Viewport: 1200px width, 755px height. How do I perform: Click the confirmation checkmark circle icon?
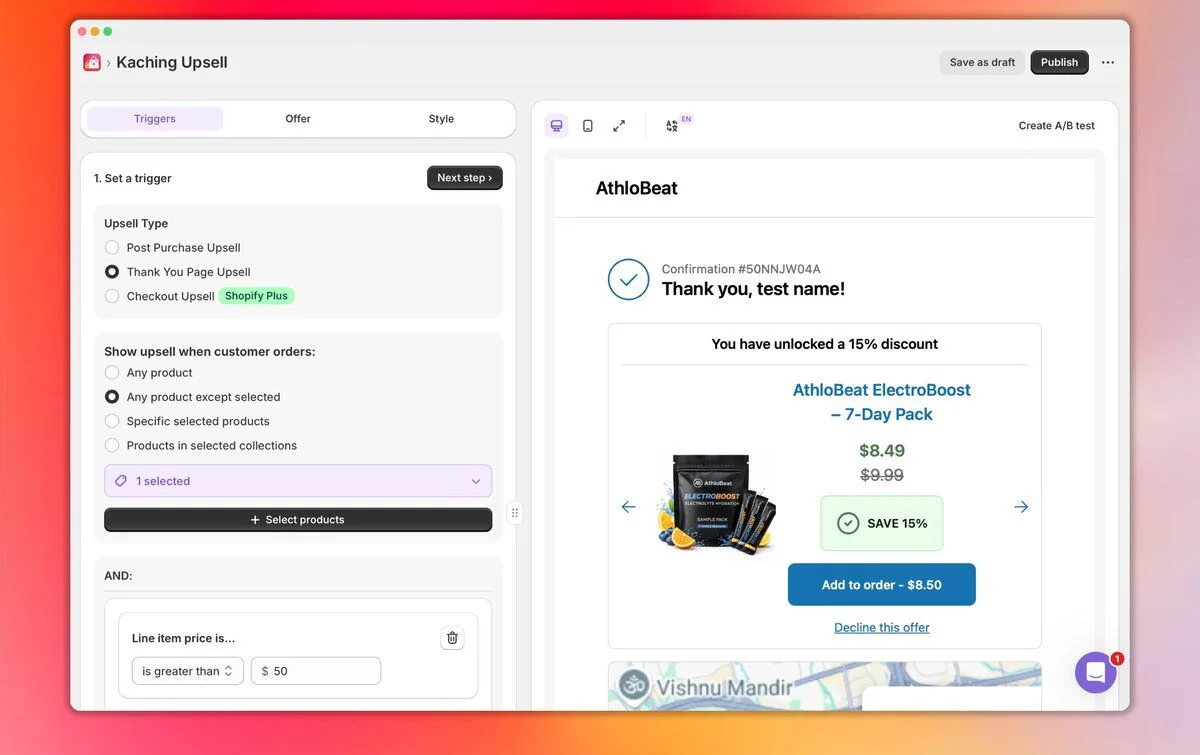[628, 279]
